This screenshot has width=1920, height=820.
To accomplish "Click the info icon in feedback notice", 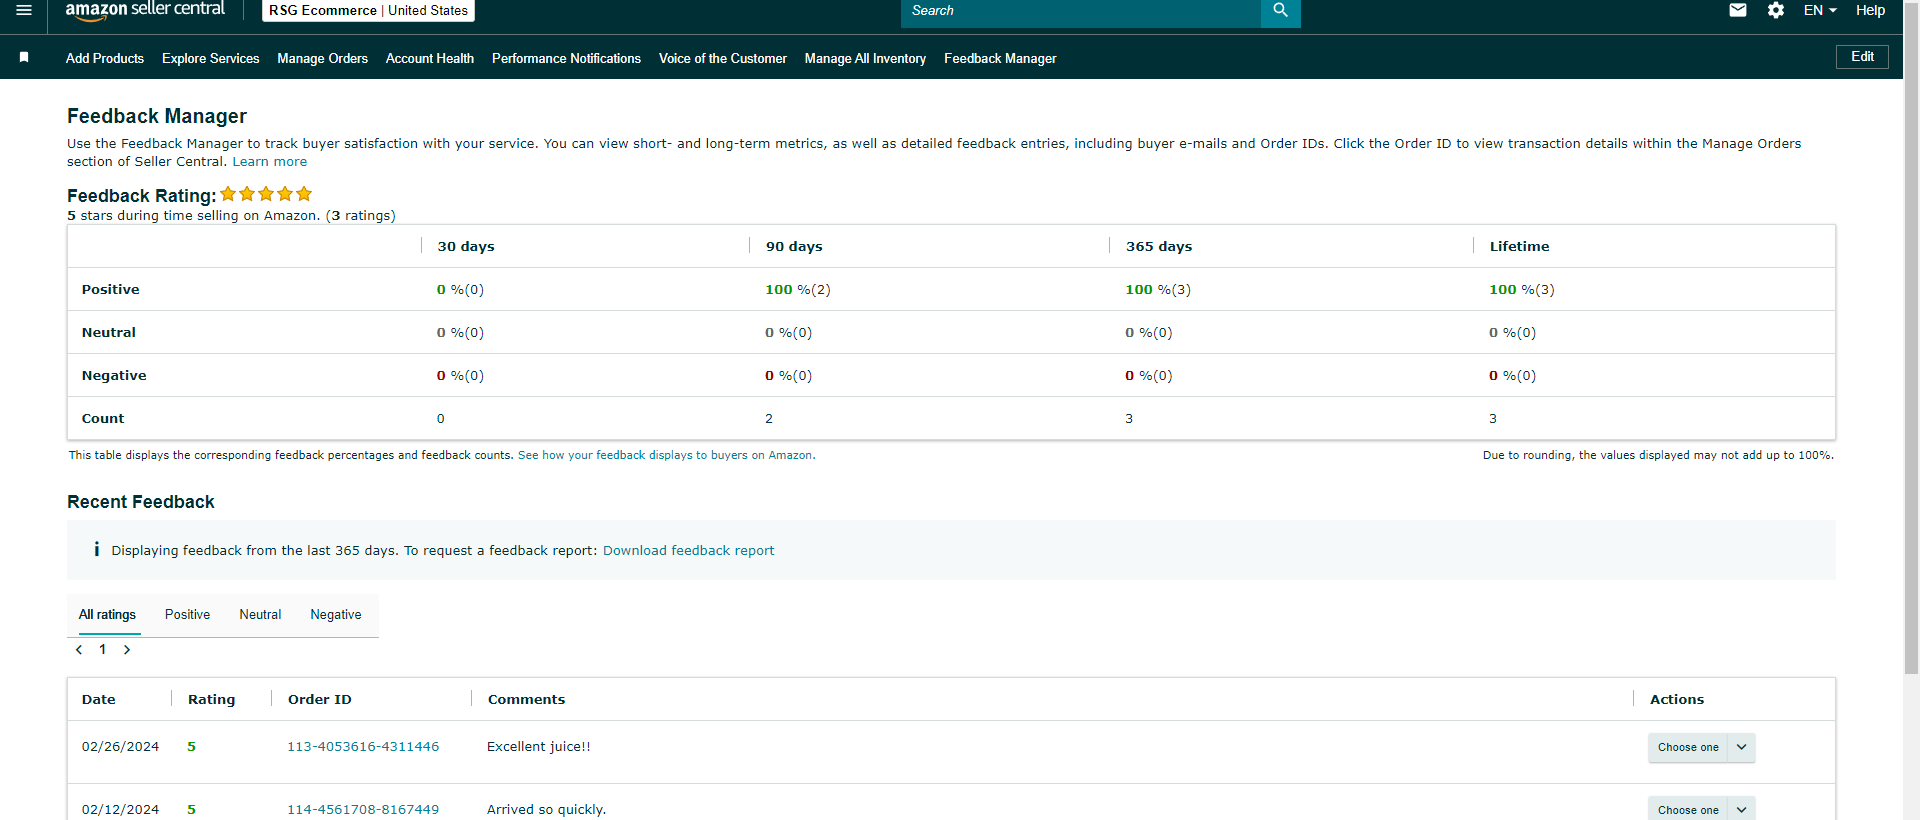I will click(x=97, y=549).
